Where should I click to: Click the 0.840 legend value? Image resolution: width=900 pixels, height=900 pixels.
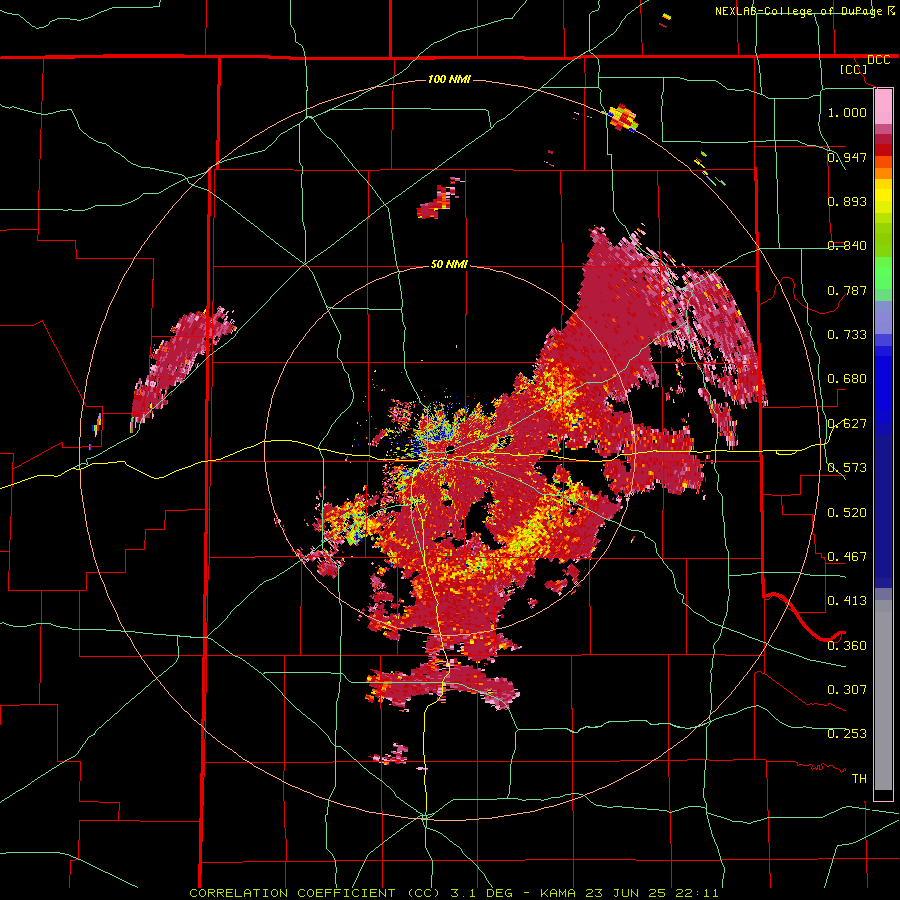tap(847, 246)
